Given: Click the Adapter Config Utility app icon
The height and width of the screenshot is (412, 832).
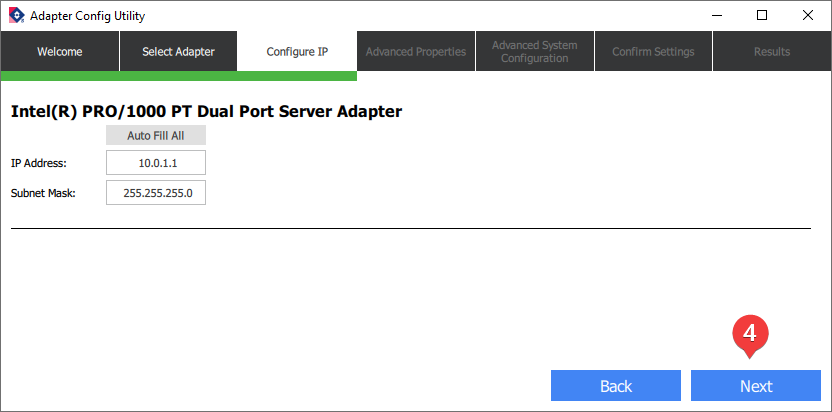Looking at the screenshot, I should (16, 15).
